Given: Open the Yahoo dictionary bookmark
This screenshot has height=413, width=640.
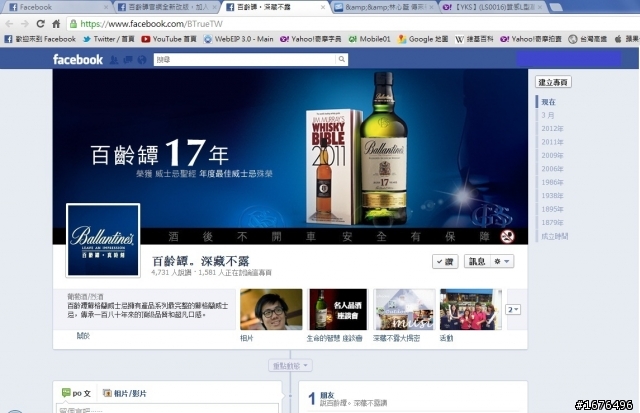Looking at the screenshot, I should (311, 39).
